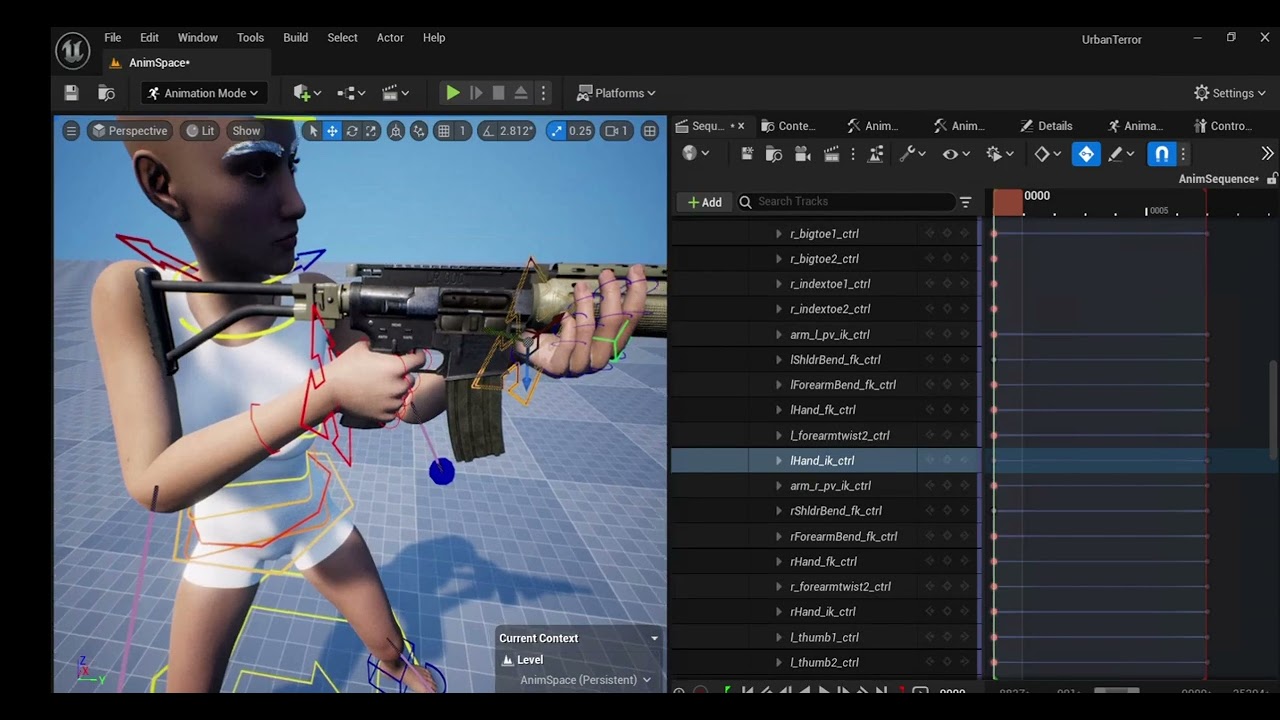Toggle Sequencer snapping magnet button
Screen dimensions: 1280x720
pos(1161,154)
